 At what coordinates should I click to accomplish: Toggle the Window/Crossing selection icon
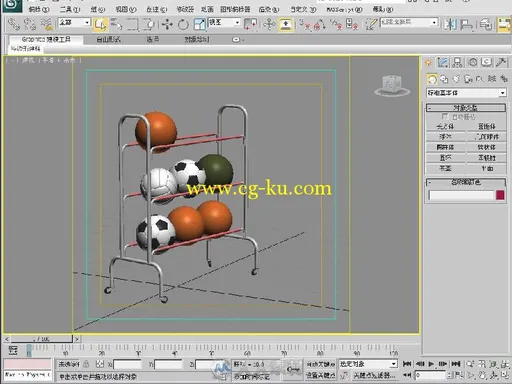tap(149, 25)
